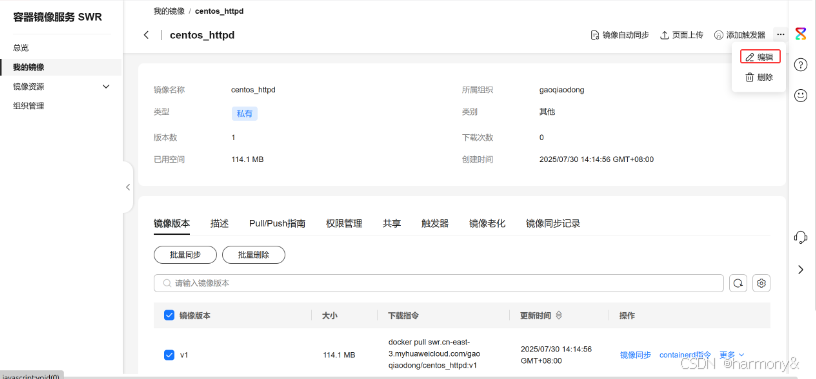Open the 权限管理 tab

tap(344, 224)
